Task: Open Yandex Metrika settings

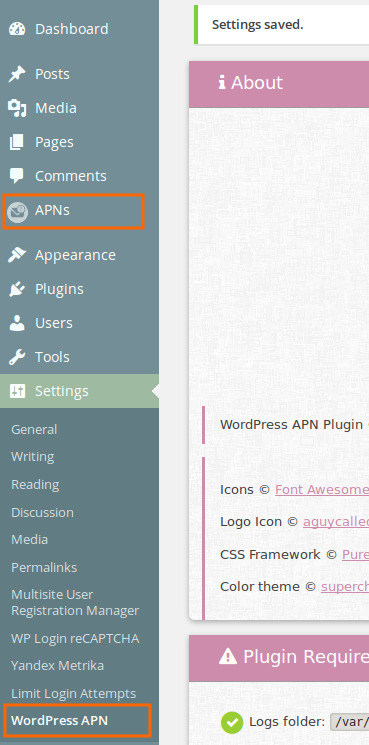Action: pos(57,666)
